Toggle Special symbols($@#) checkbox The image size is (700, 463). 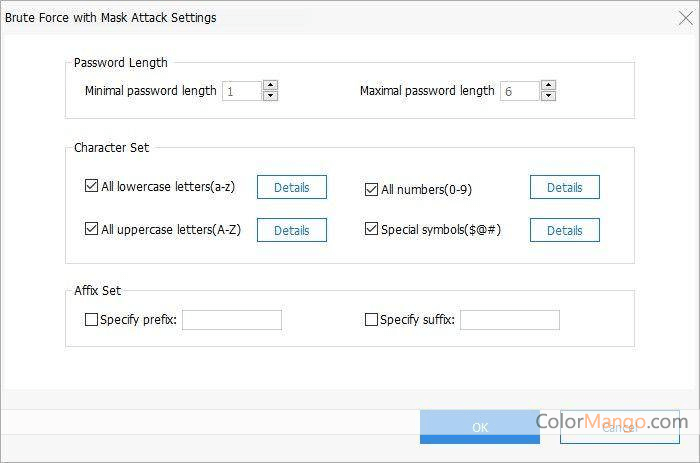coord(372,229)
